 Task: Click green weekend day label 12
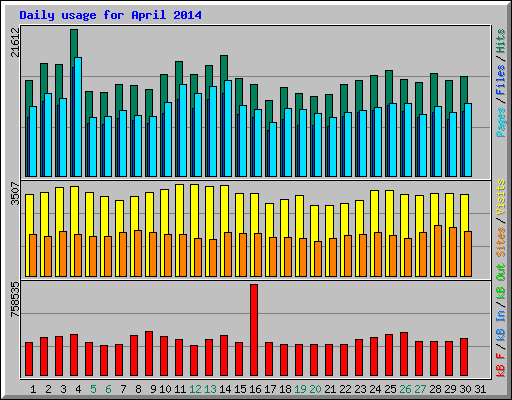(195, 389)
